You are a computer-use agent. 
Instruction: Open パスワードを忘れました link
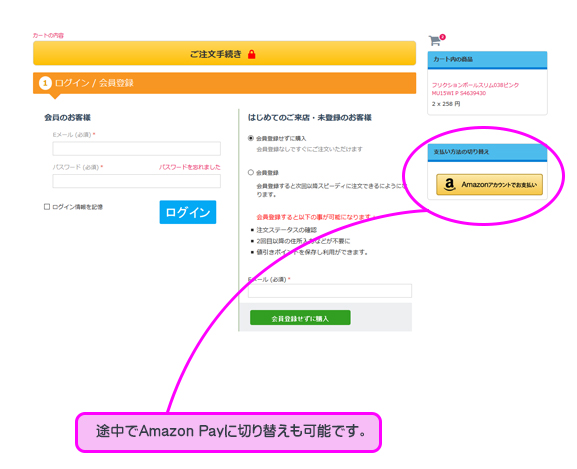(x=190, y=167)
